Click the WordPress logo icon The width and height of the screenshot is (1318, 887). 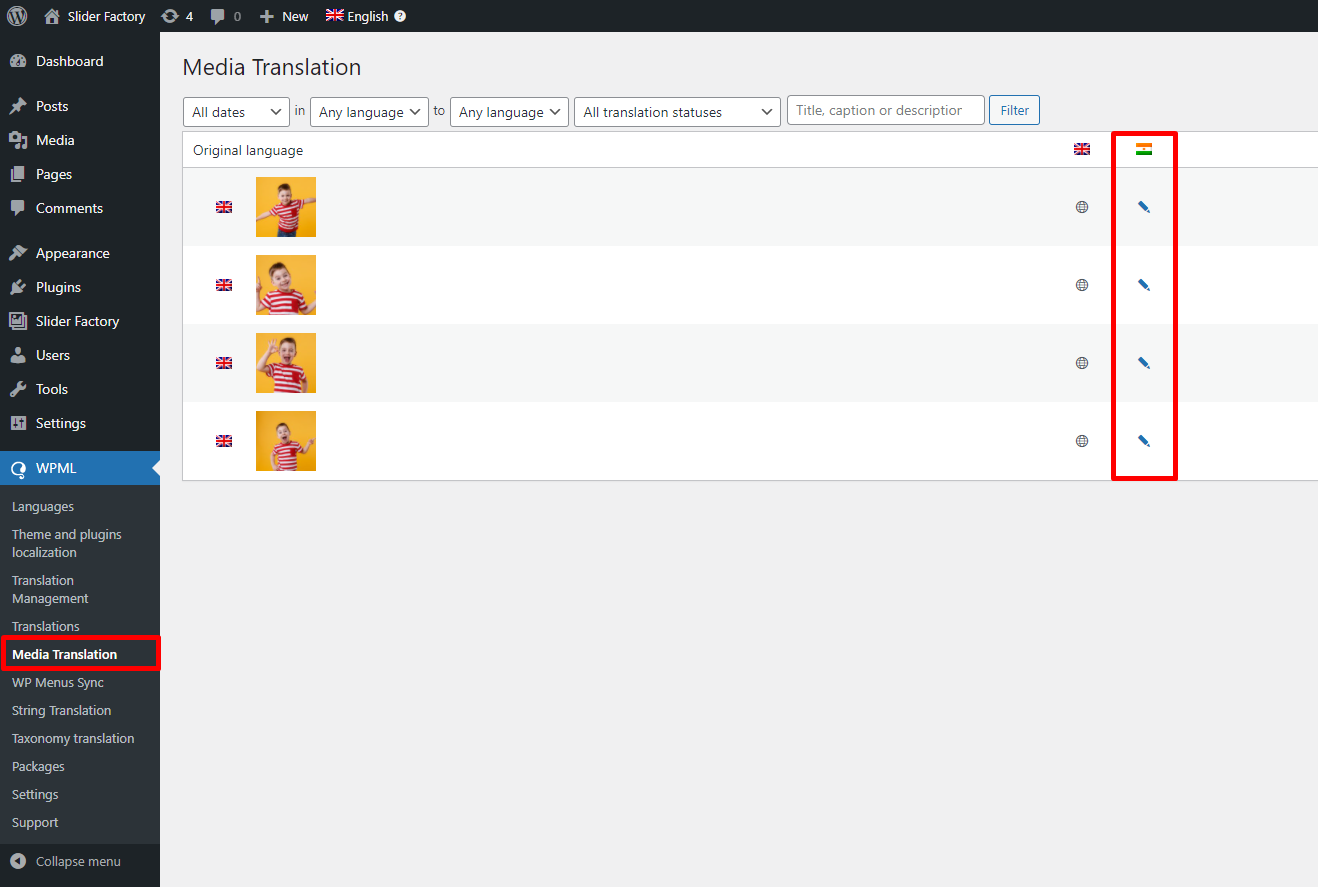pyautogui.click(x=17, y=16)
